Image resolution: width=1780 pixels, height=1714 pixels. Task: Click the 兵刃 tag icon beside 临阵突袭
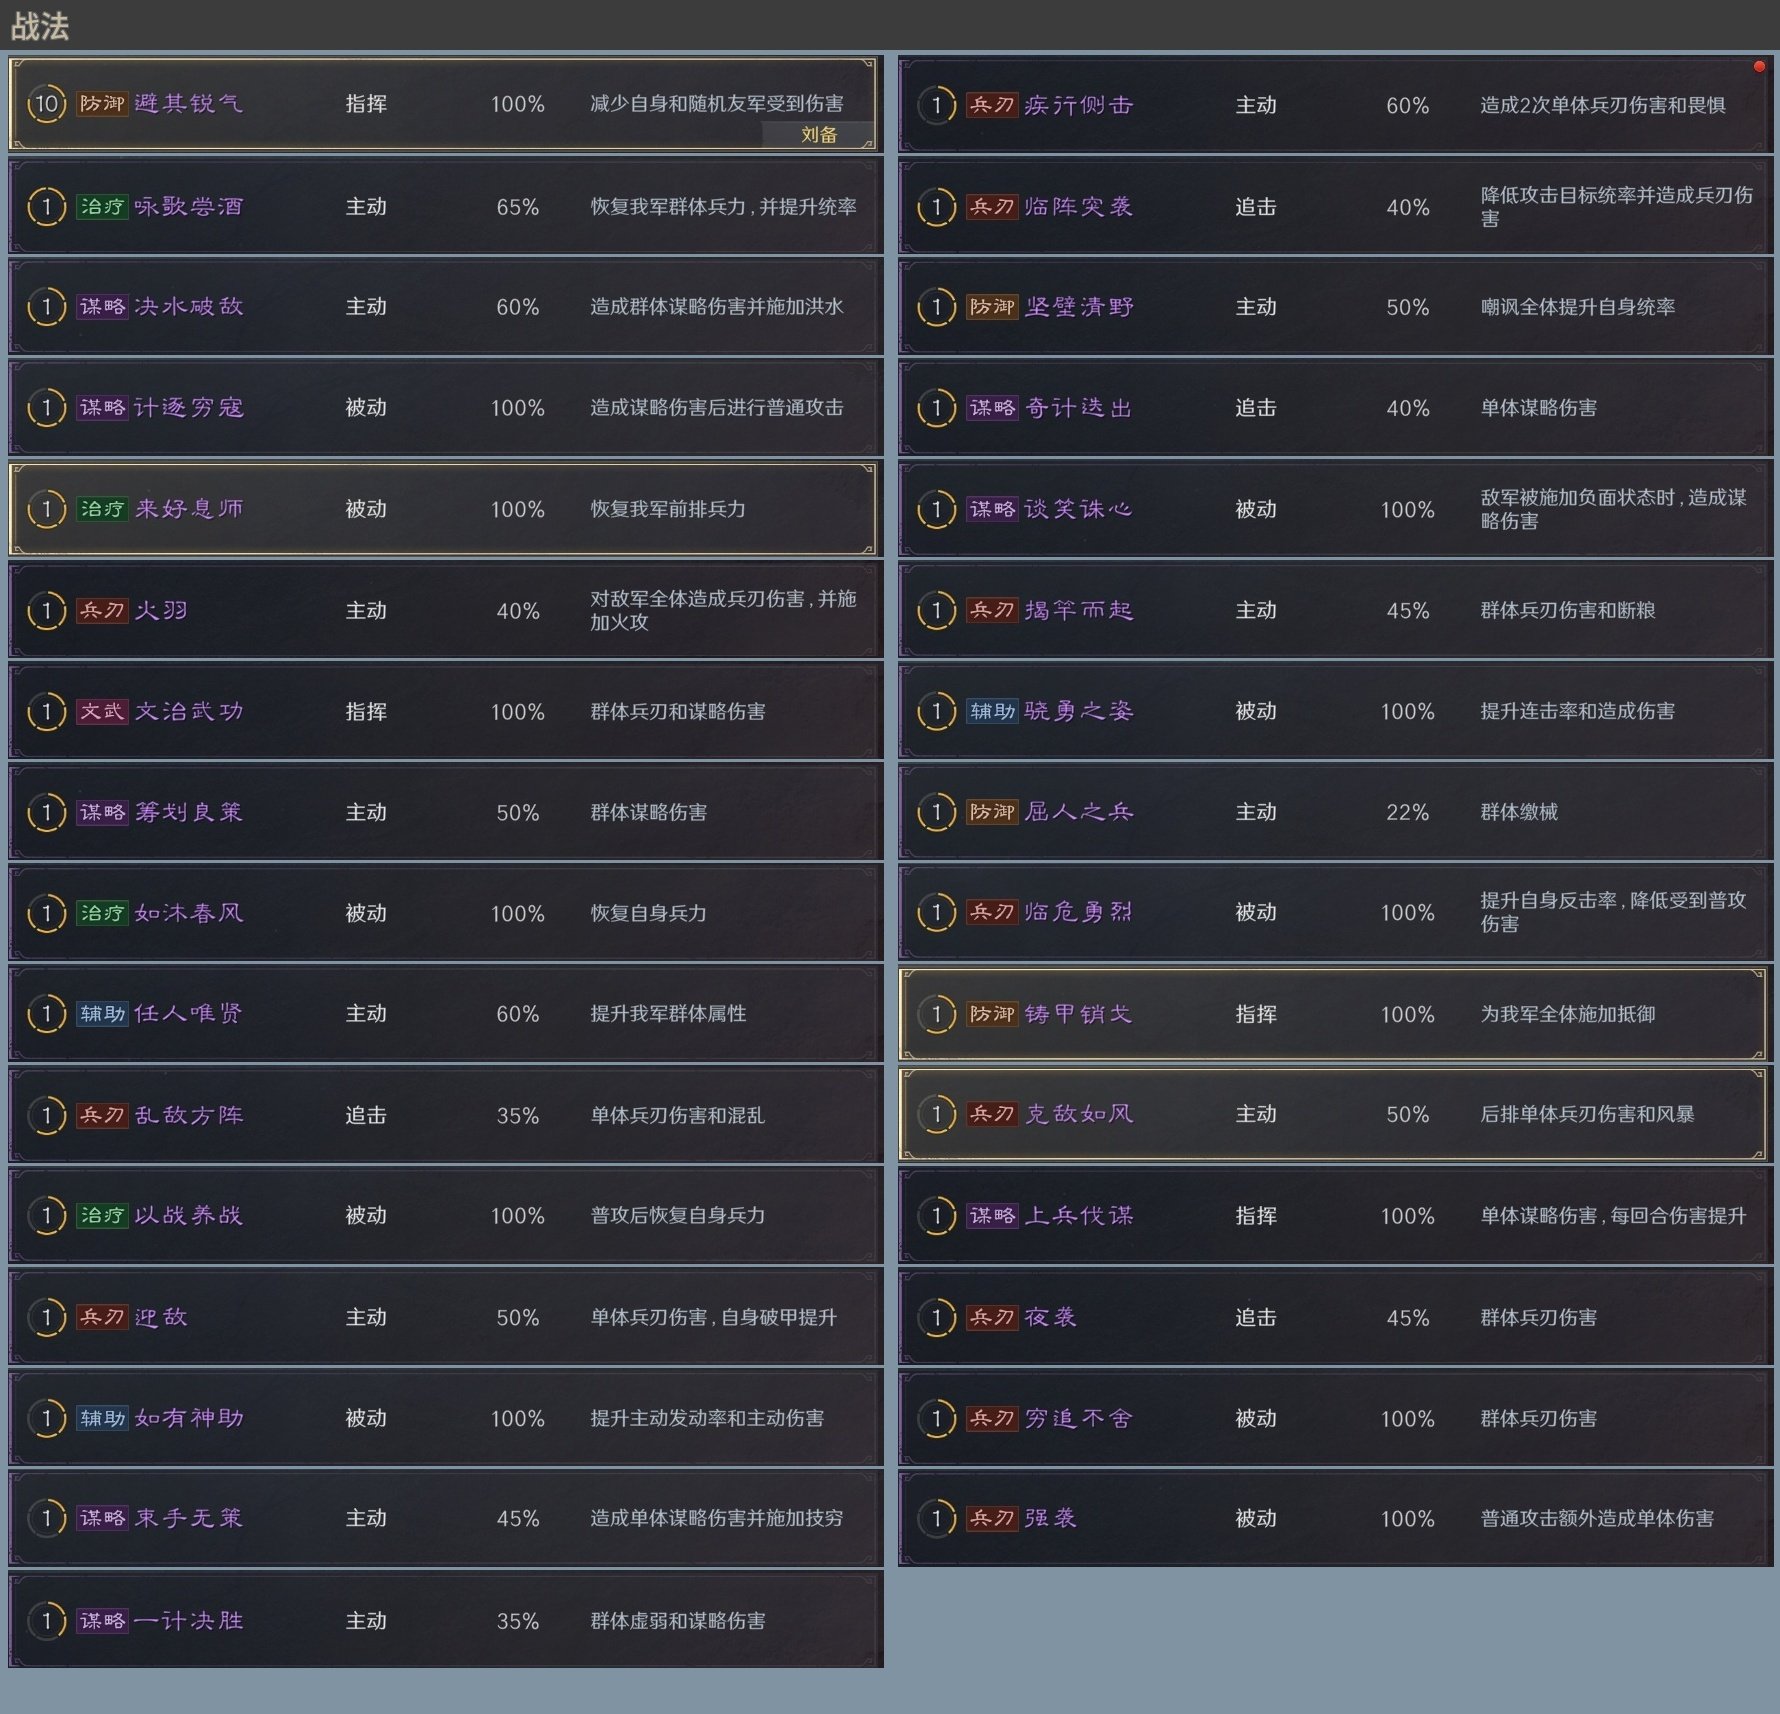pos(993,207)
